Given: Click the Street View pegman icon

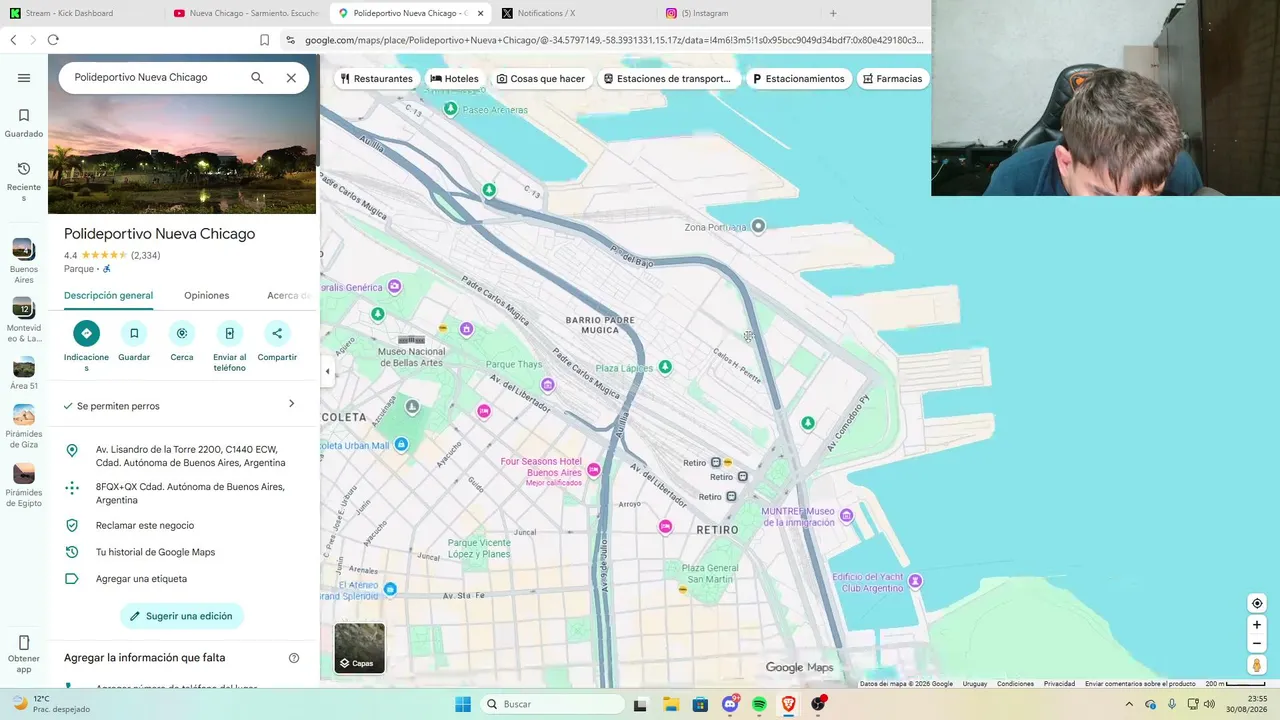Looking at the screenshot, I should pyautogui.click(x=1257, y=665).
